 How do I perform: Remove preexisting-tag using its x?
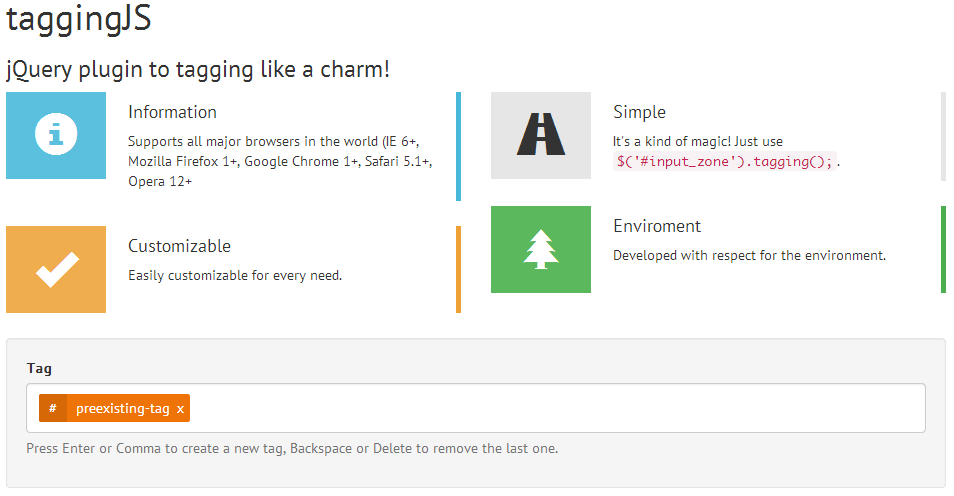click(x=180, y=409)
